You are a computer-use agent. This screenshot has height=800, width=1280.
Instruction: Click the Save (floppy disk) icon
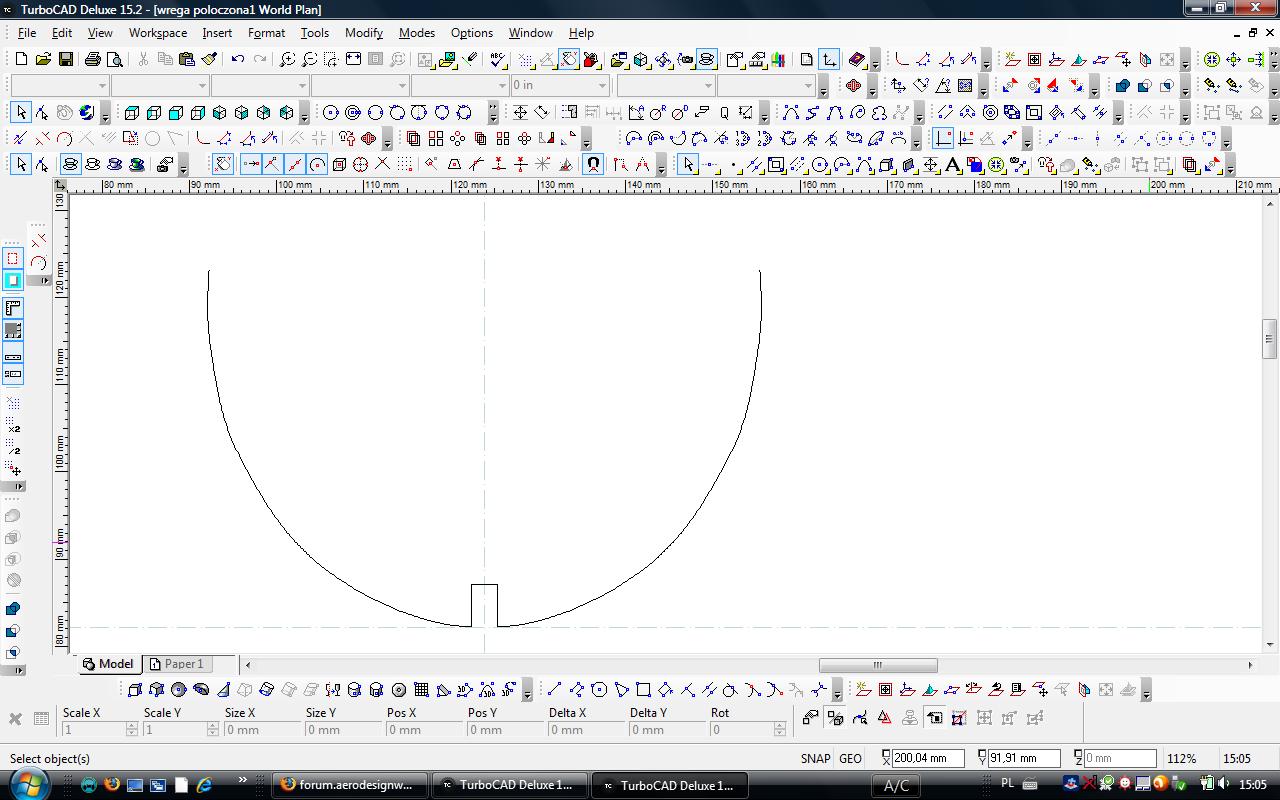(x=65, y=60)
